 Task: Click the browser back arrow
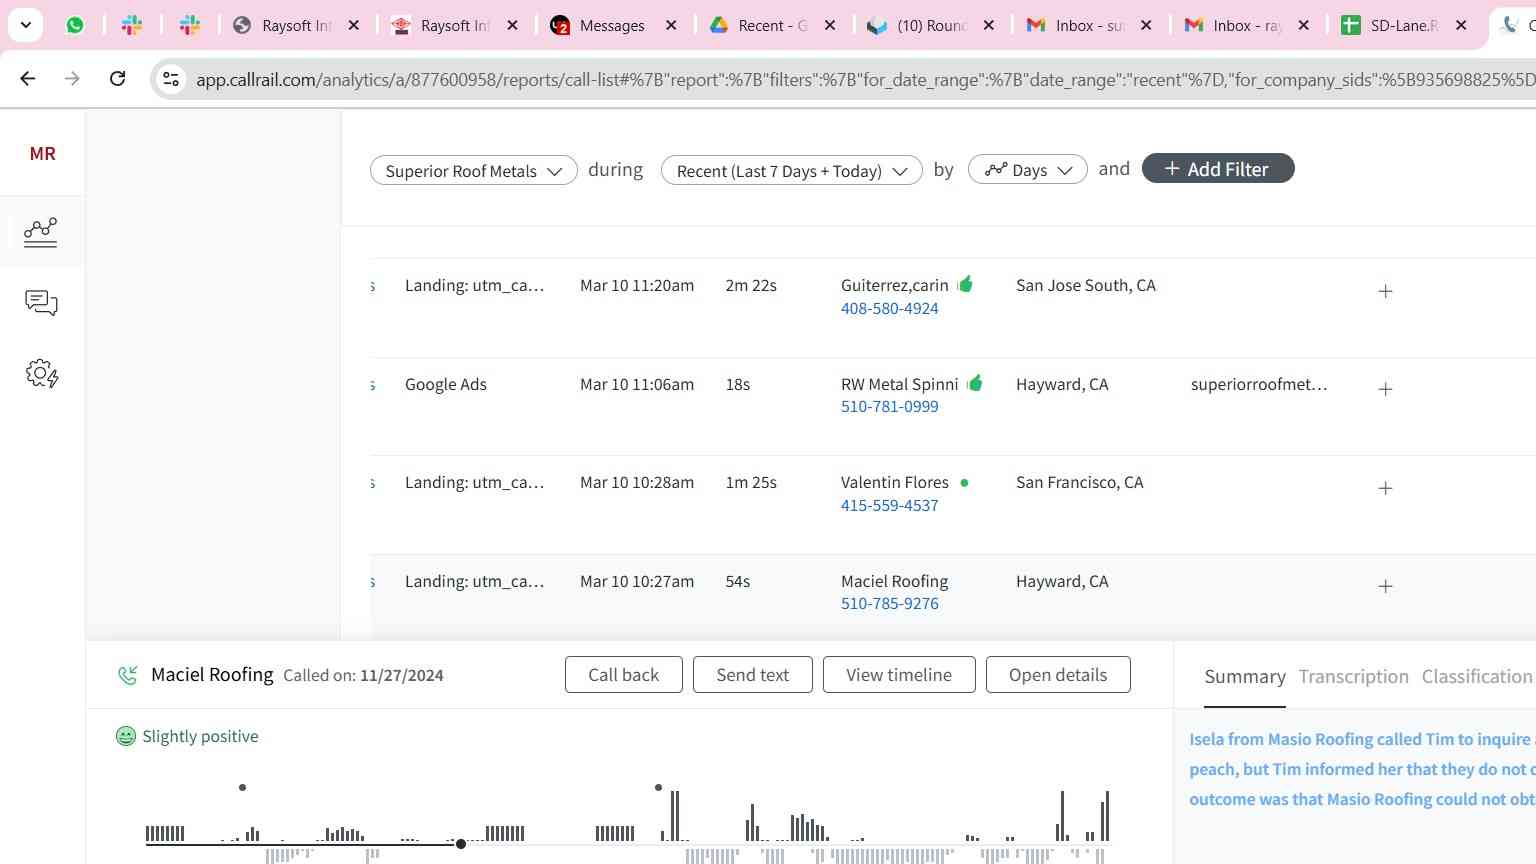coord(28,78)
